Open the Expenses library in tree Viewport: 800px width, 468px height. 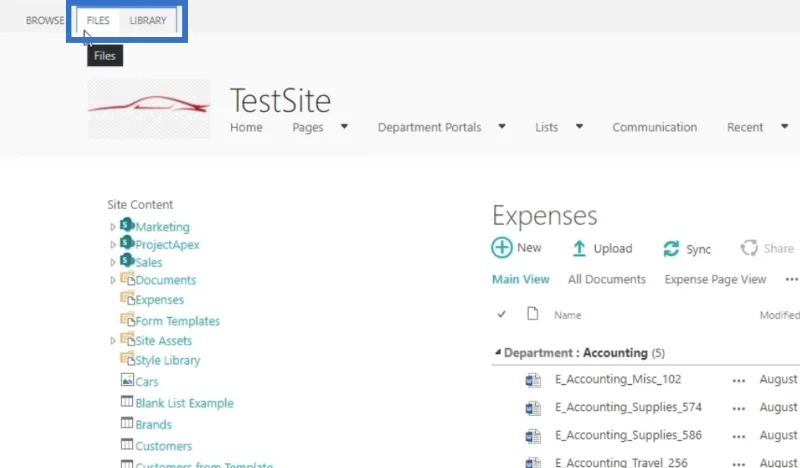pos(160,300)
